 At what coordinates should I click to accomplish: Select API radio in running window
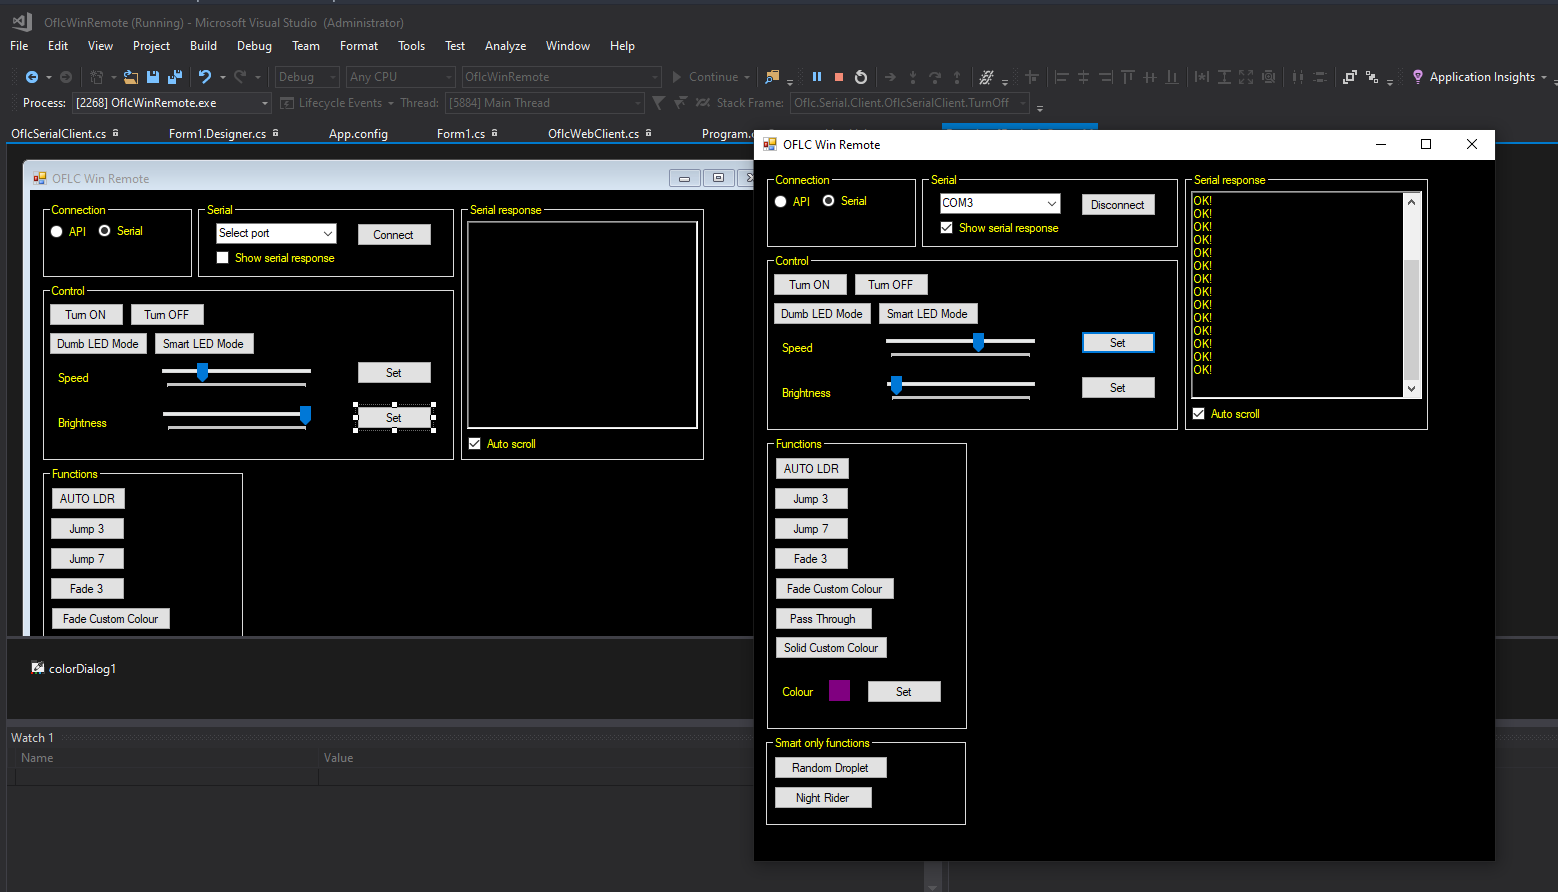click(781, 202)
